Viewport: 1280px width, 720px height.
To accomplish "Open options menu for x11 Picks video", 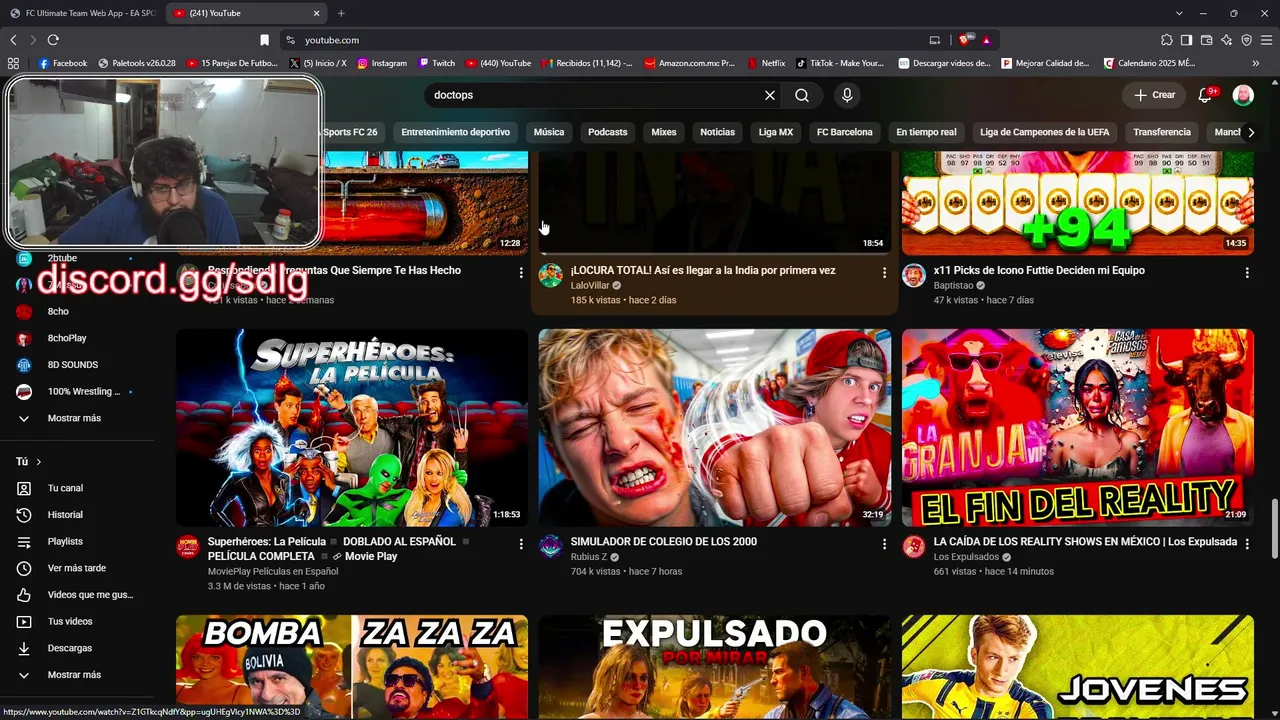I will tap(1247, 272).
